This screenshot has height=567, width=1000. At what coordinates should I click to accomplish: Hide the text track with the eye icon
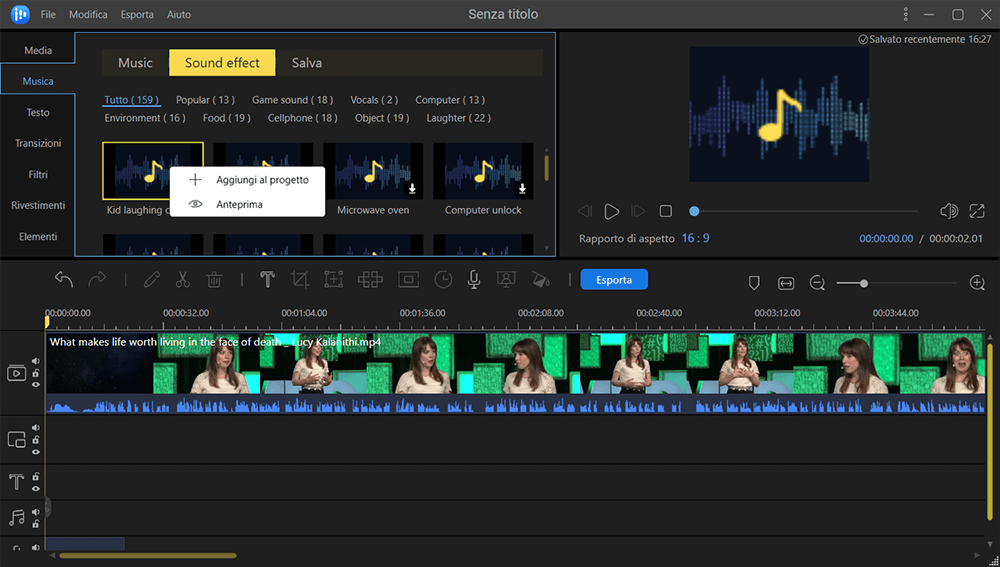[x=36, y=488]
